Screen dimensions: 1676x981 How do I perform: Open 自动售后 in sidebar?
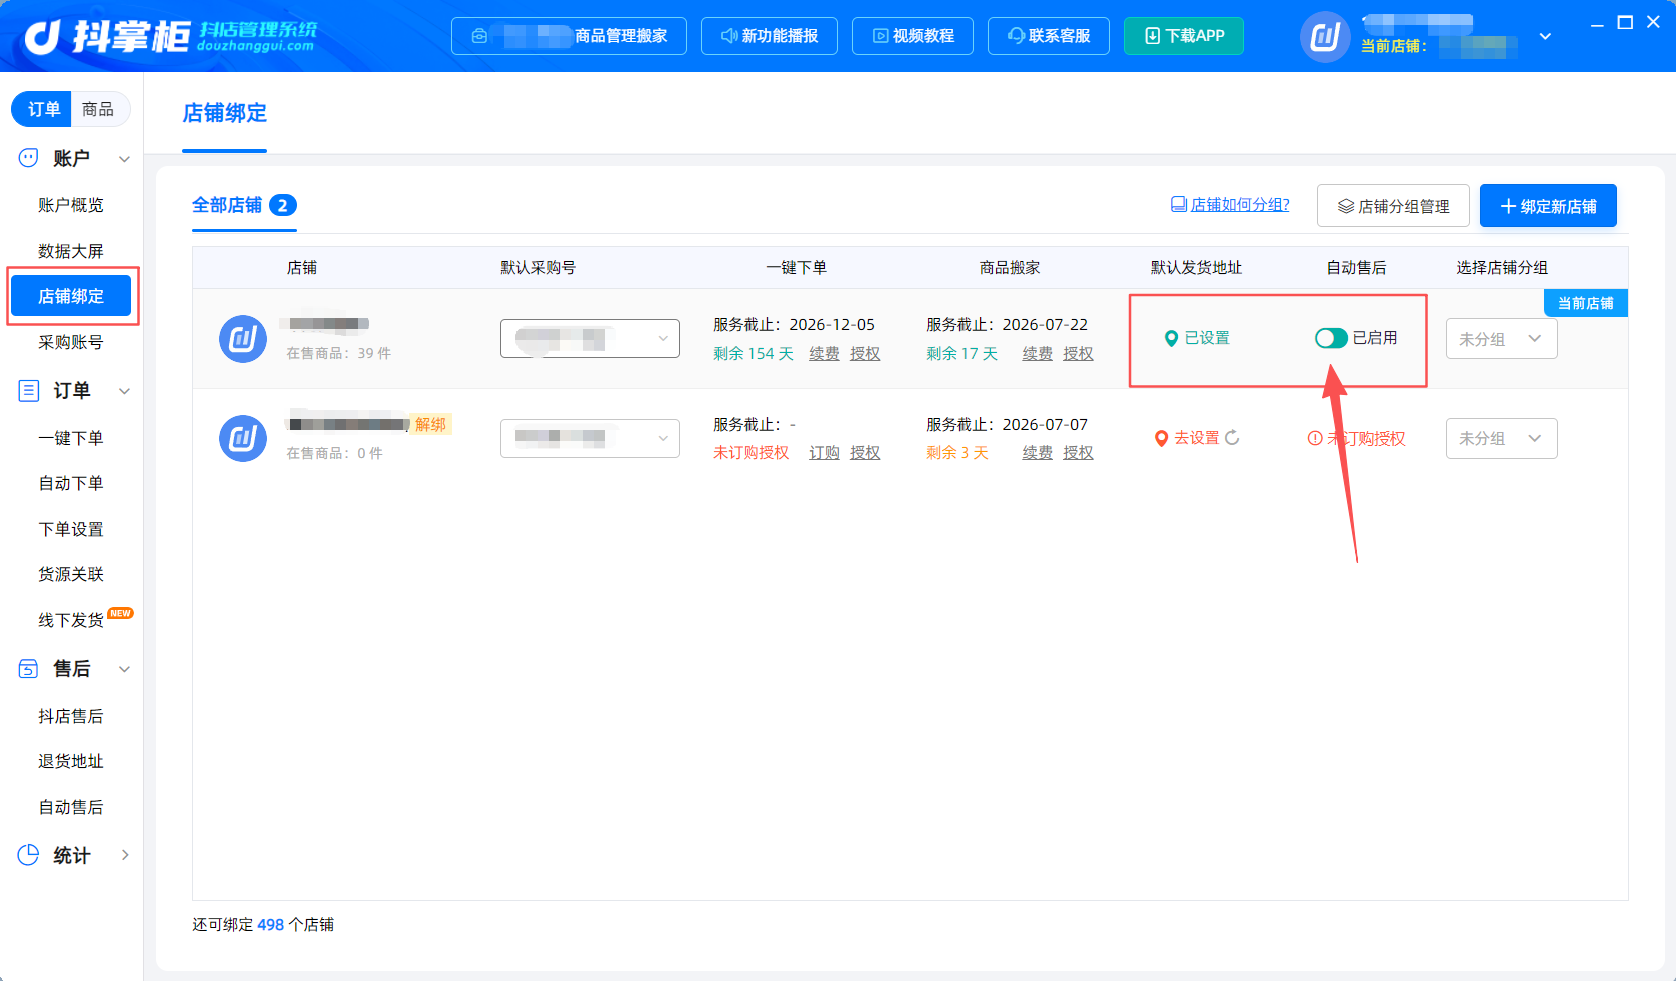click(71, 807)
